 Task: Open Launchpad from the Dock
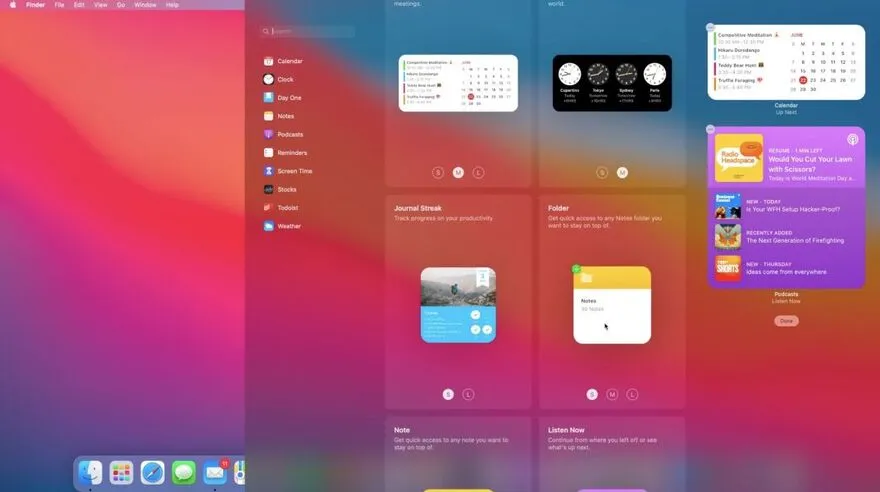tap(121, 472)
